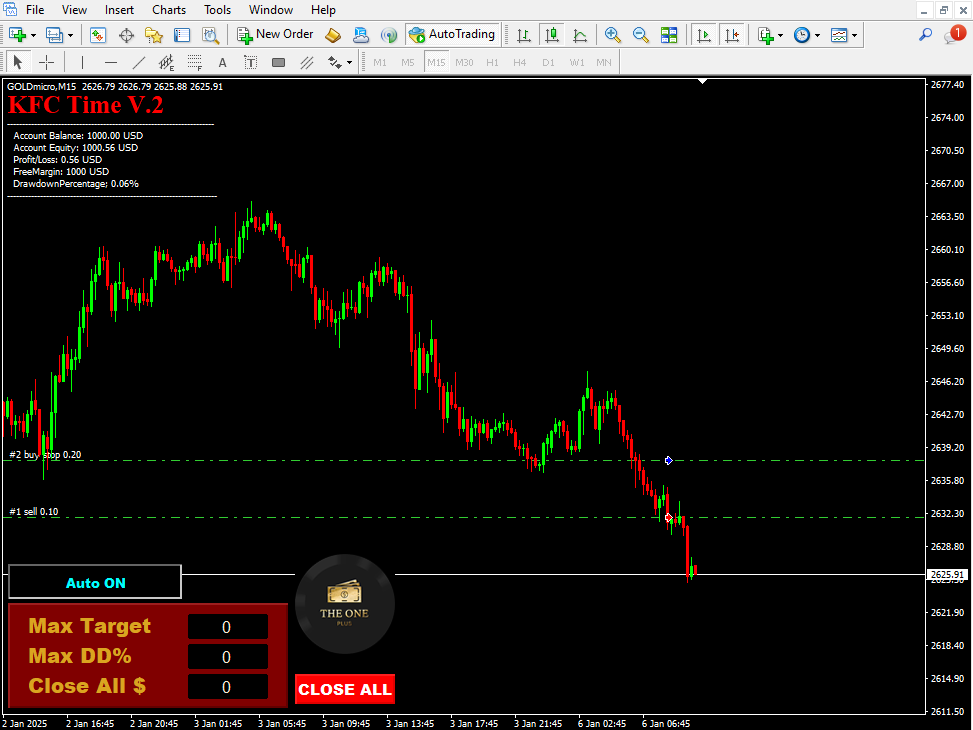This screenshot has height=730, width=973.
Task: Select the Horizontal Line drawing tool
Action: [110, 62]
